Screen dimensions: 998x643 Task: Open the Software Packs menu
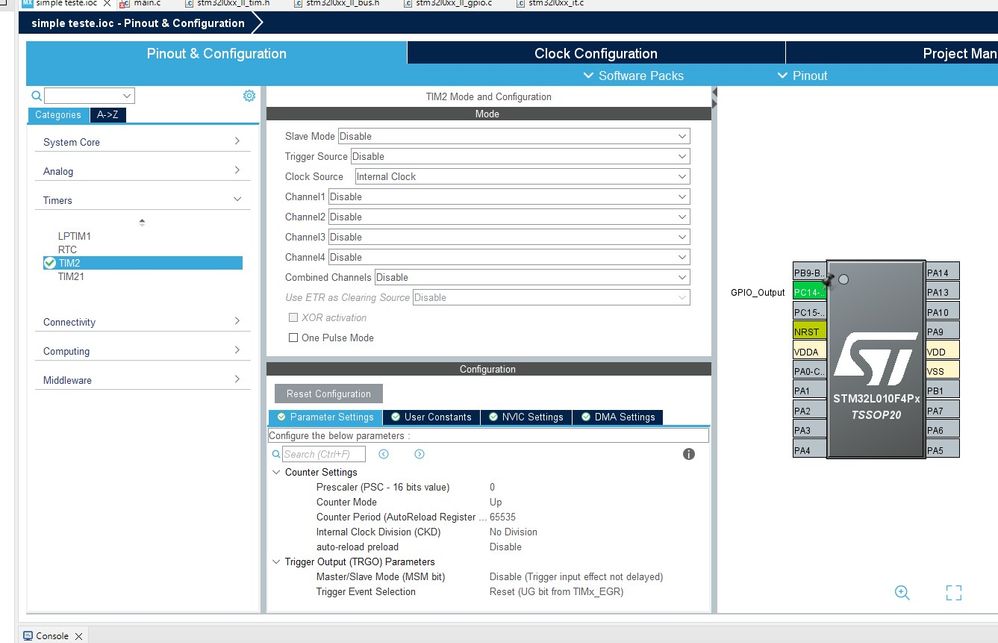(x=634, y=76)
